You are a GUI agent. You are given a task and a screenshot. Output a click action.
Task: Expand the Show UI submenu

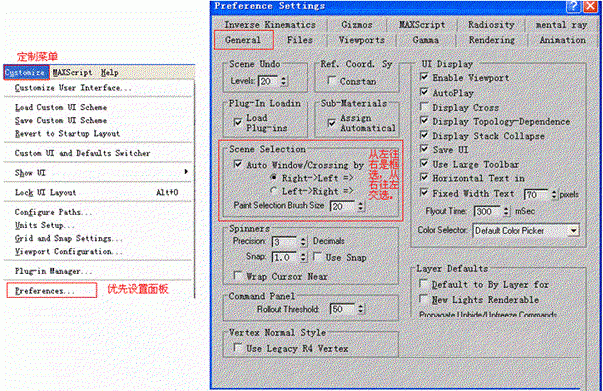101,173
